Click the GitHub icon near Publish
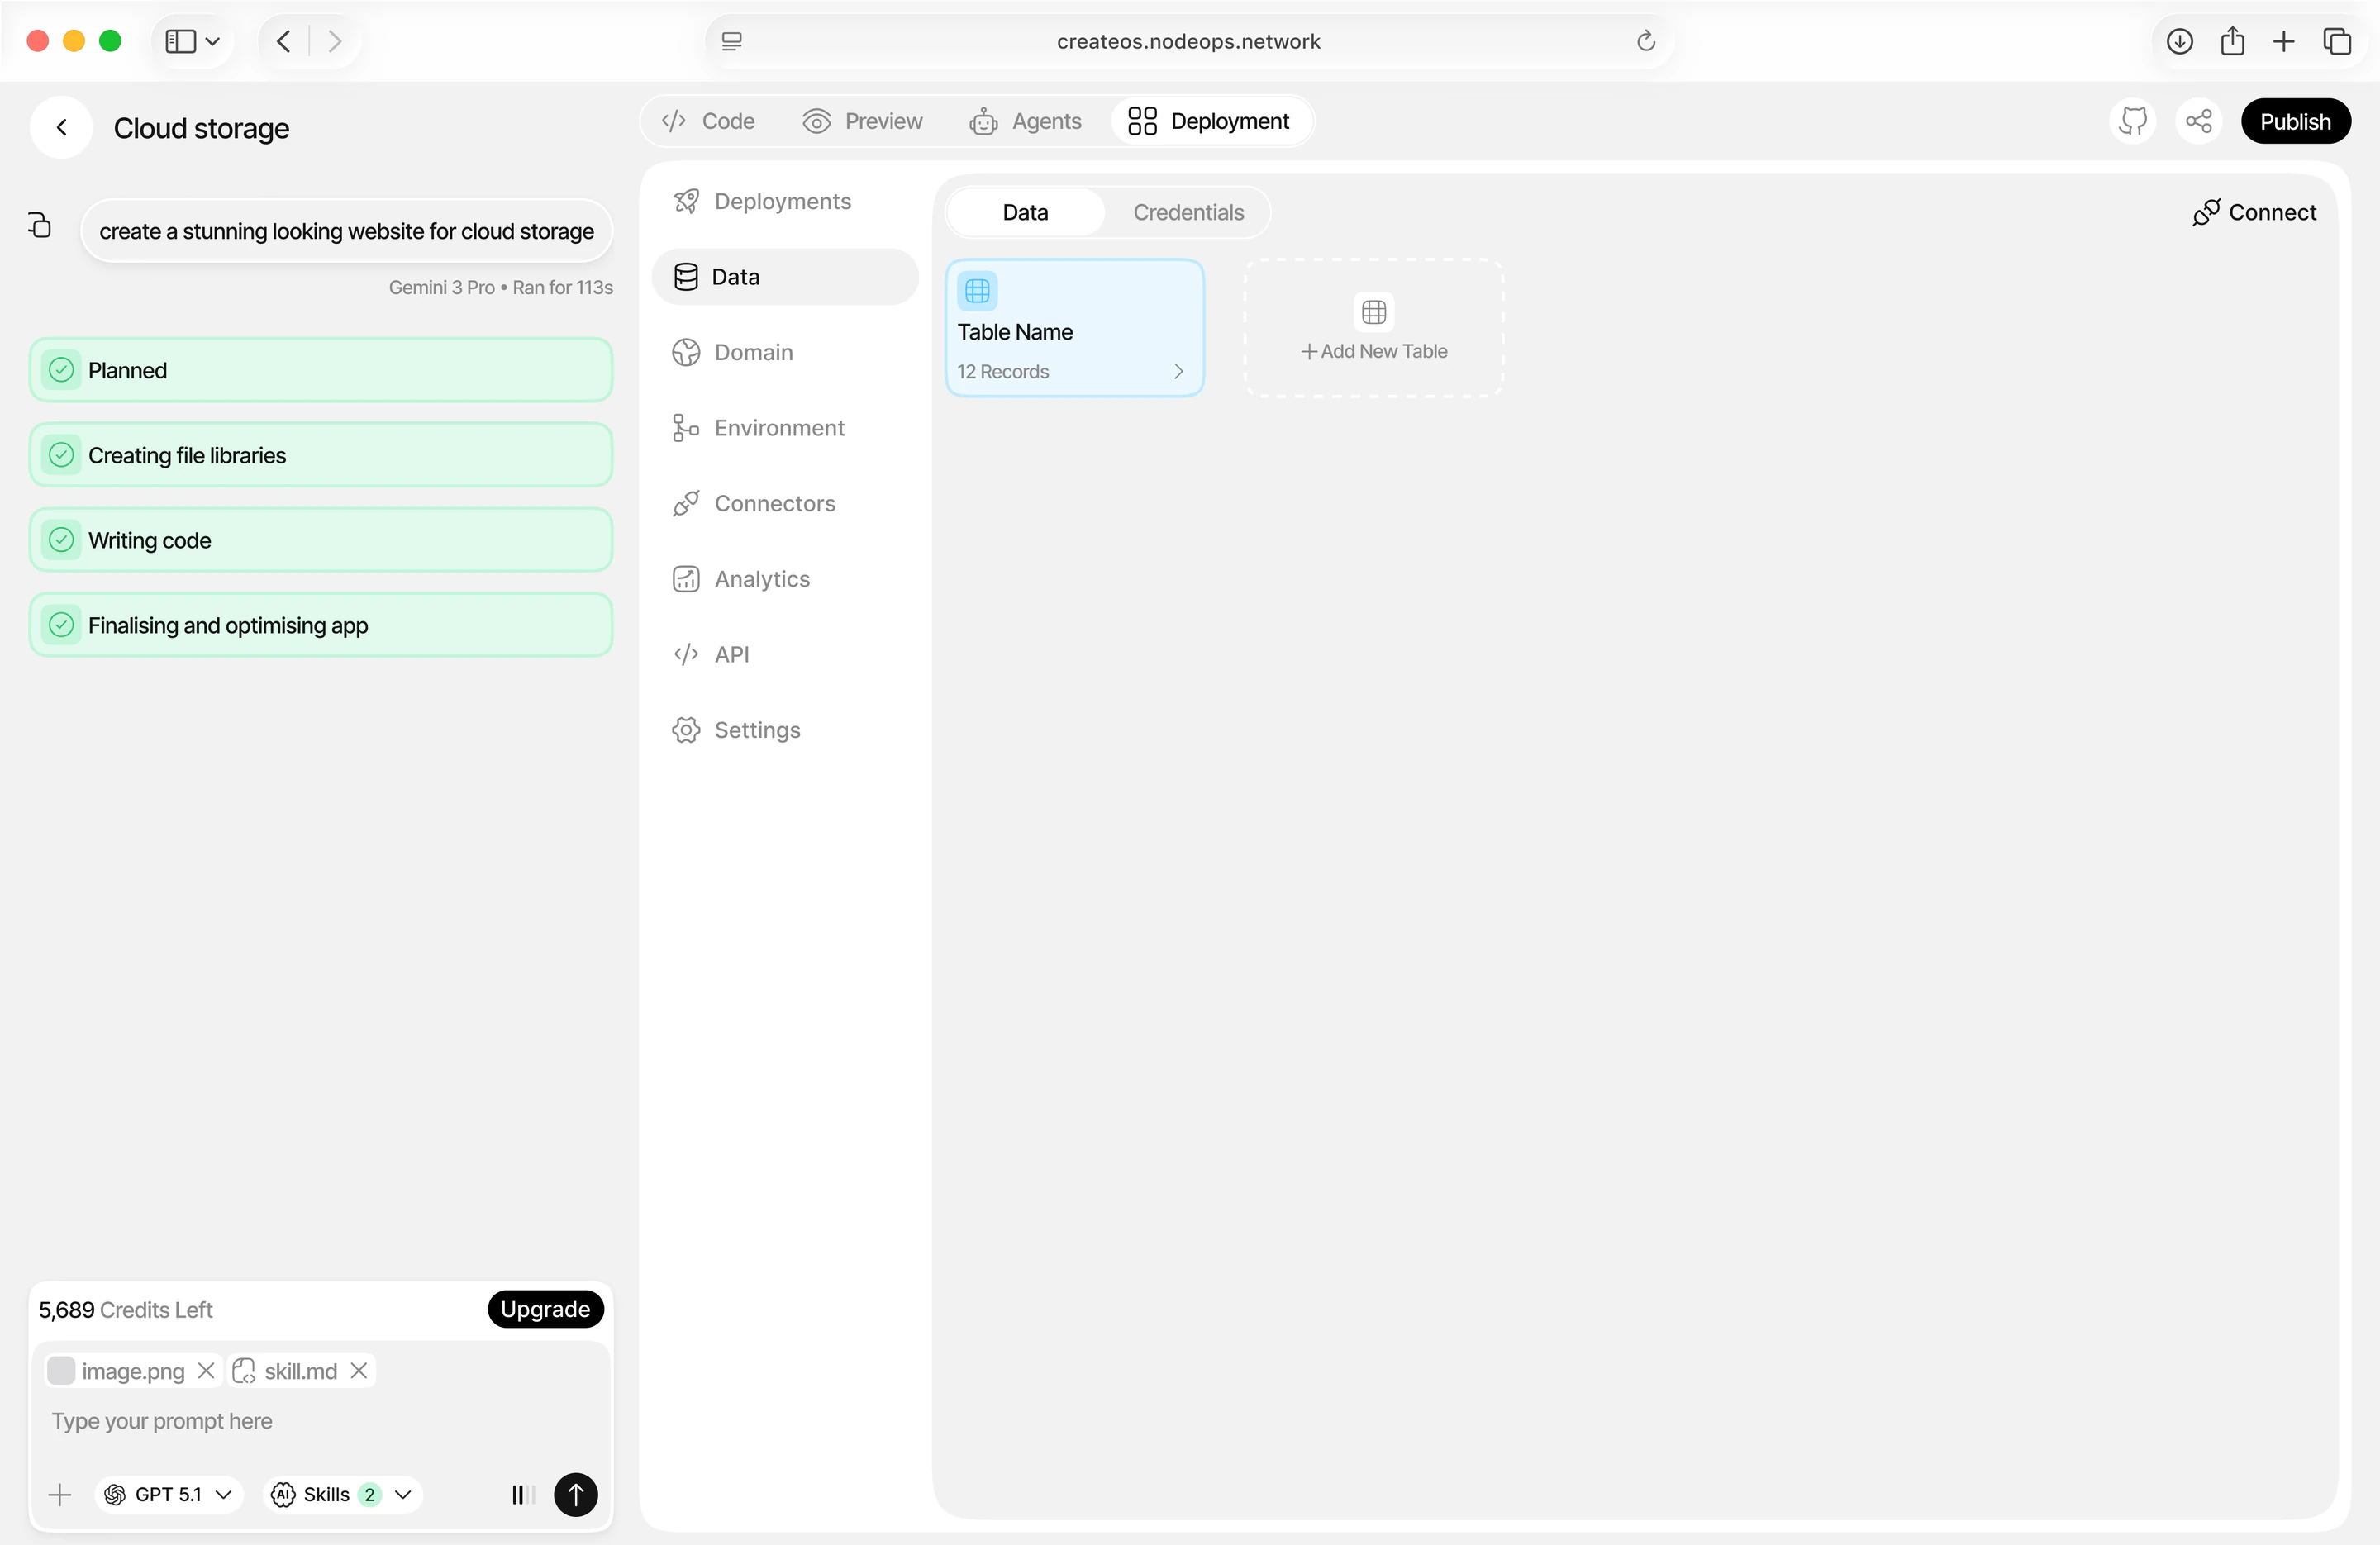The width and height of the screenshot is (2380, 1545). tap(2133, 122)
